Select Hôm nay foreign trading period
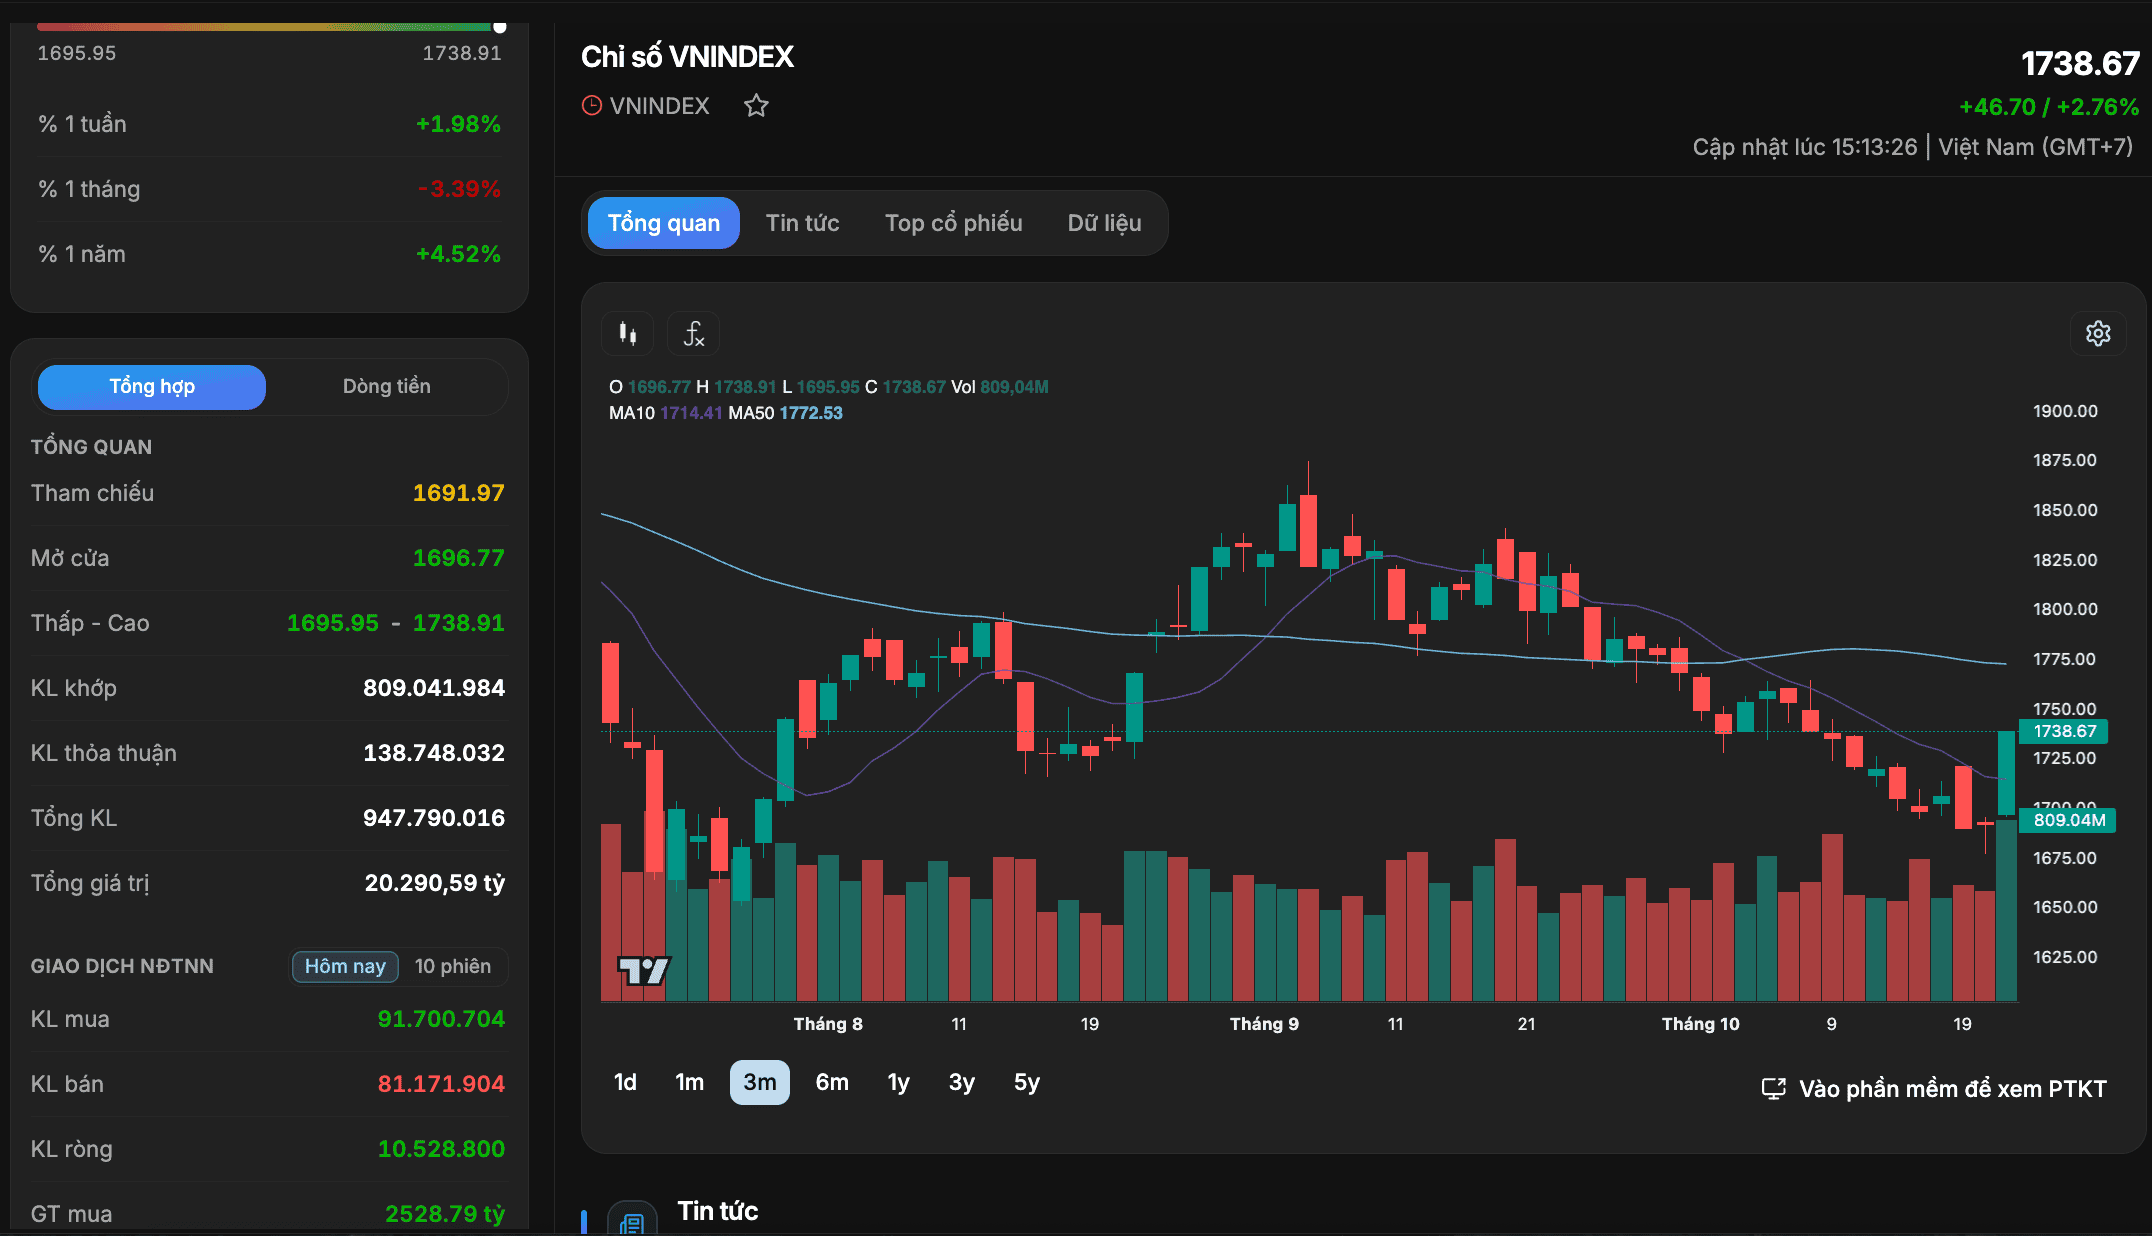 pos(345,966)
